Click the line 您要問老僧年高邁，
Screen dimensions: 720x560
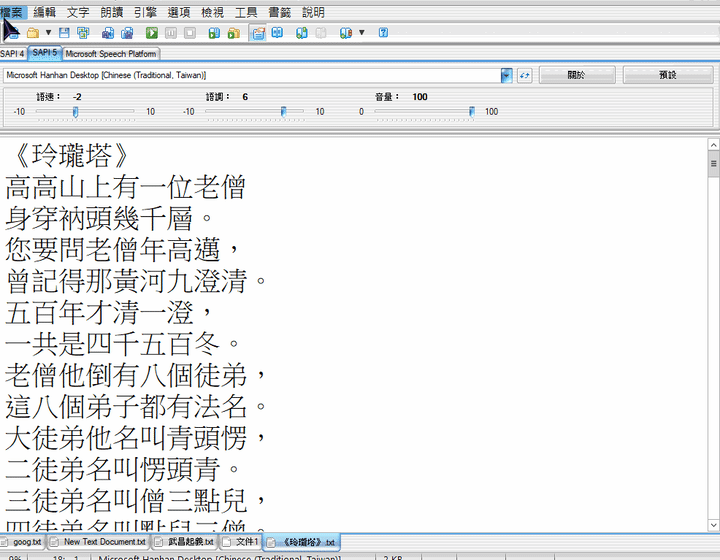point(122,250)
